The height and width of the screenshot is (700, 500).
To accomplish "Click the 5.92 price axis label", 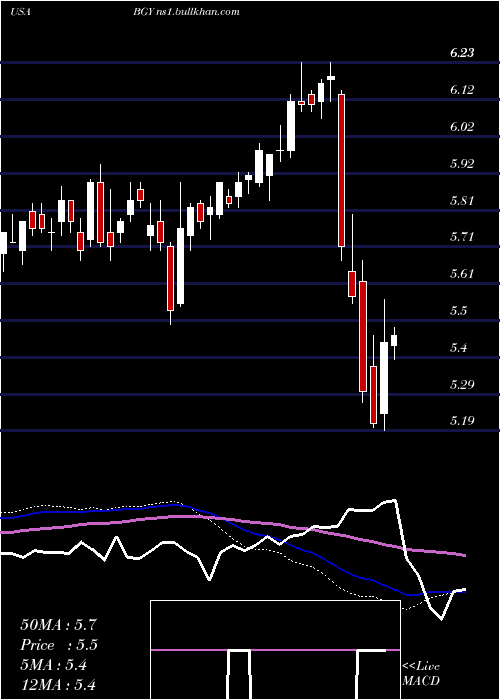I will (x=462, y=164).
